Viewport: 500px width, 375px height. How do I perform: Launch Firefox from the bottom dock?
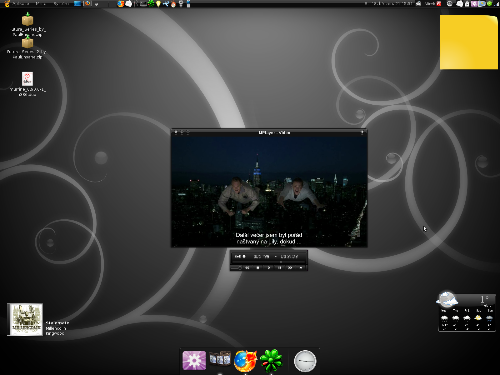(x=245, y=360)
